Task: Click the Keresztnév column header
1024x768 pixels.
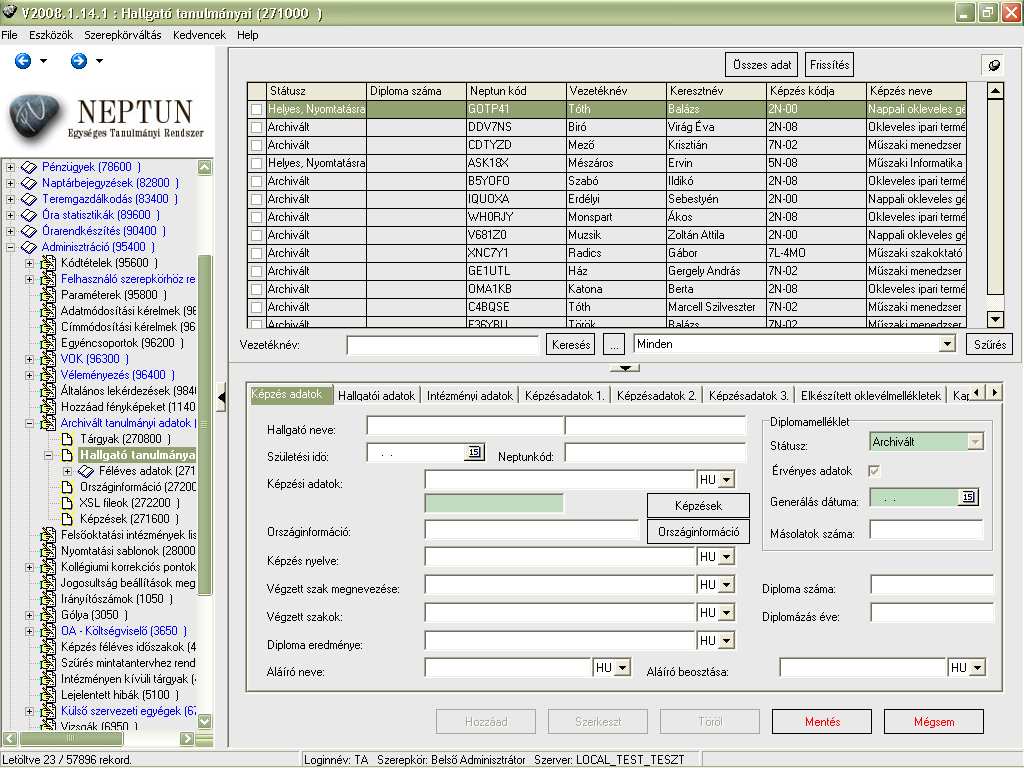Action: [715, 91]
